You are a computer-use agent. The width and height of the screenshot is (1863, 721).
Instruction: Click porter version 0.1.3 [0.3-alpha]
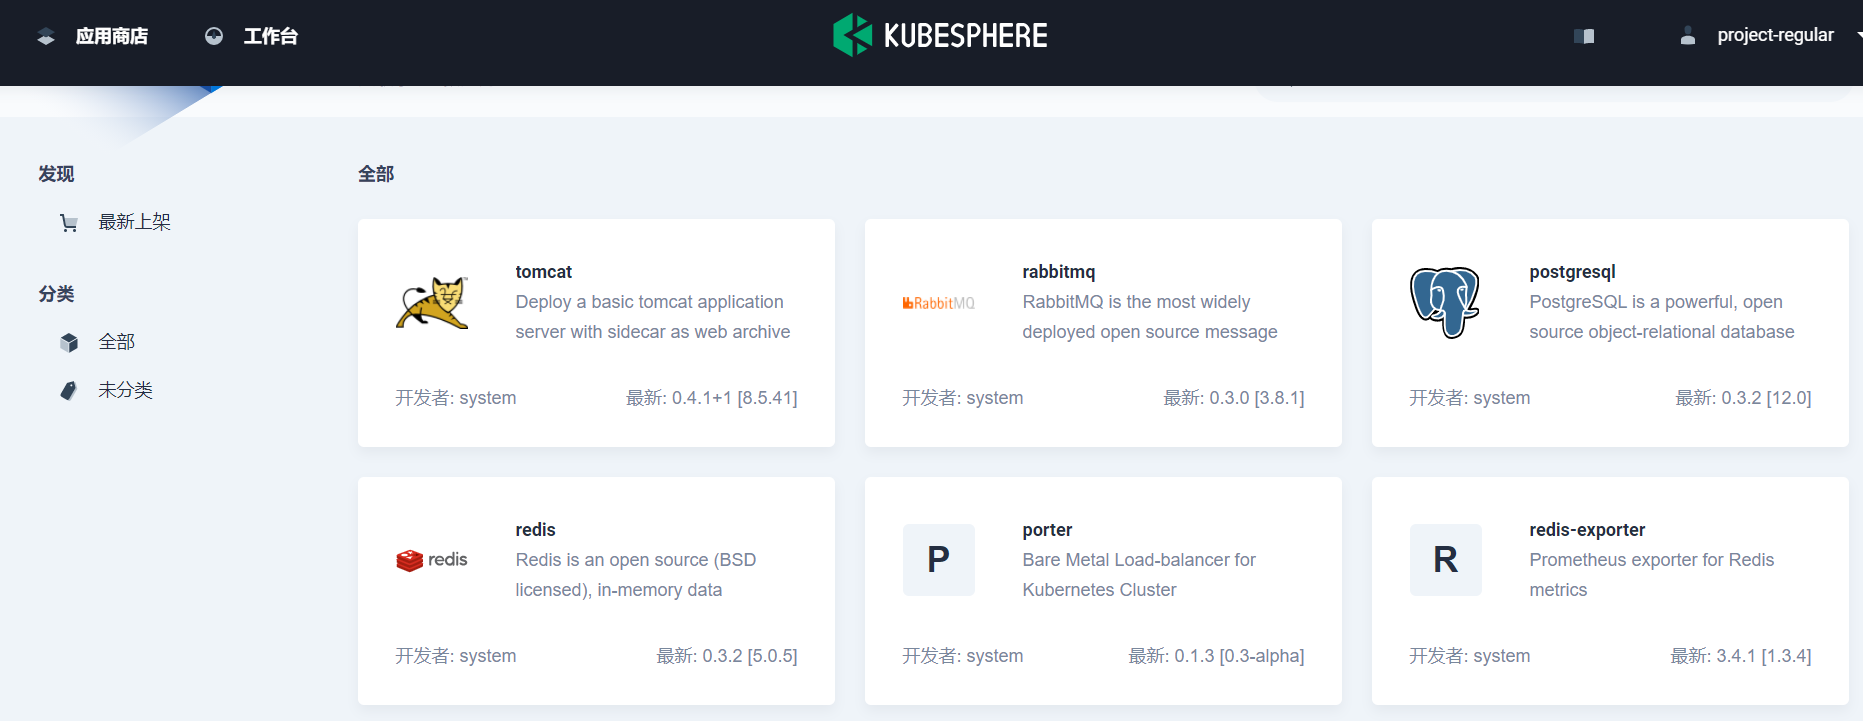click(x=1216, y=656)
